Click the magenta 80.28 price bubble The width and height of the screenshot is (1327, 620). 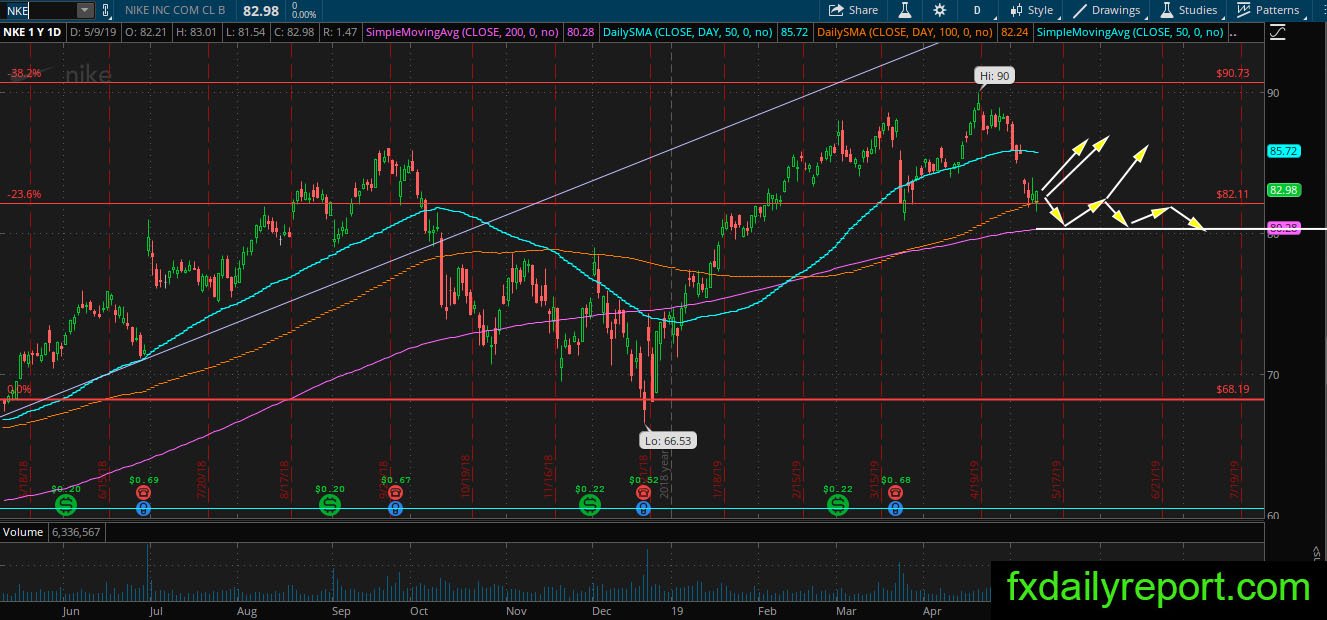pos(1282,228)
